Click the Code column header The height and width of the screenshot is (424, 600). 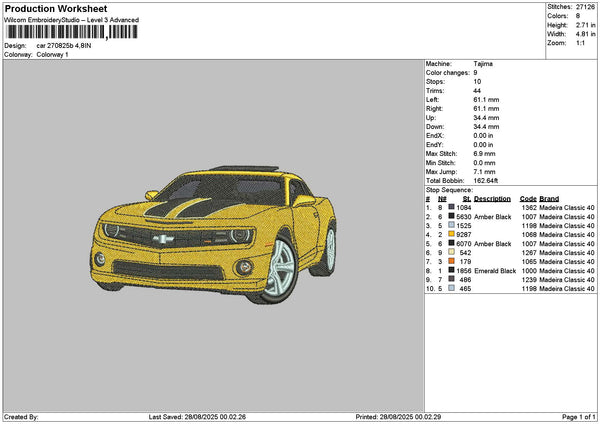tap(528, 198)
